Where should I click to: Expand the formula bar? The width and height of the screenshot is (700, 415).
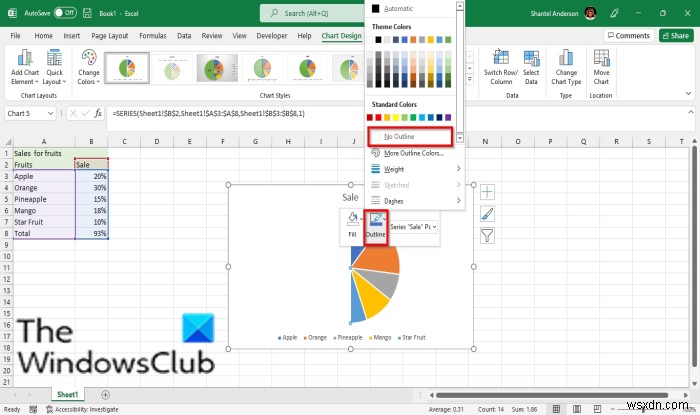click(691, 112)
